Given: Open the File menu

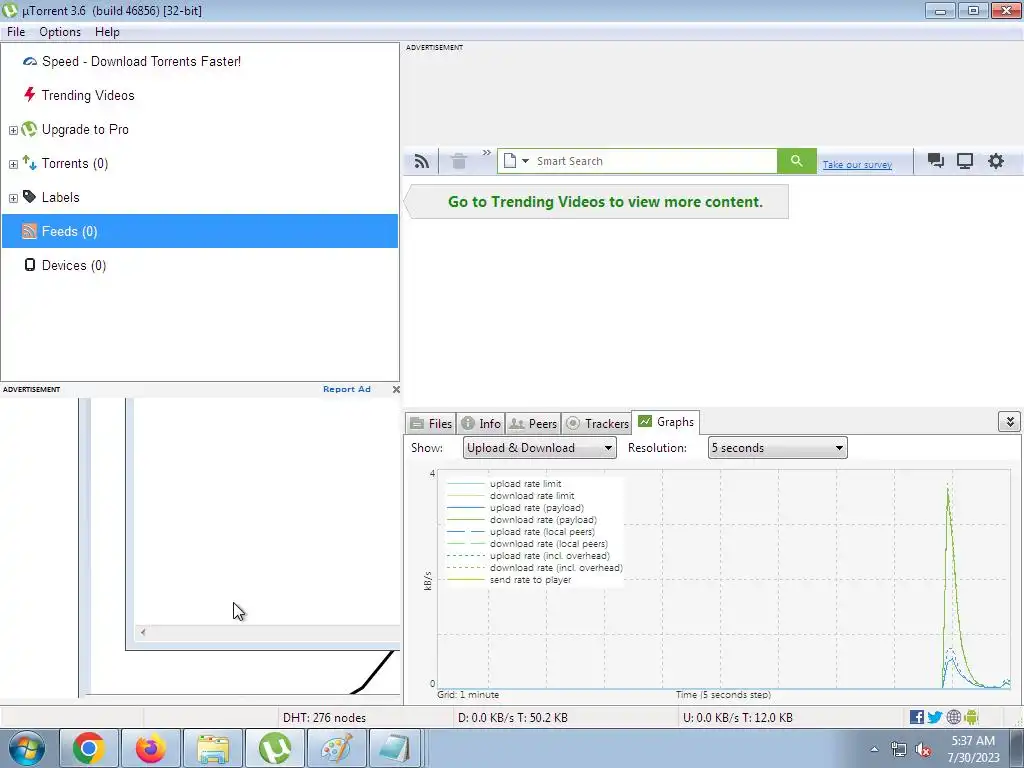Looking at the screenshot, I should click(x=16, y=32).
